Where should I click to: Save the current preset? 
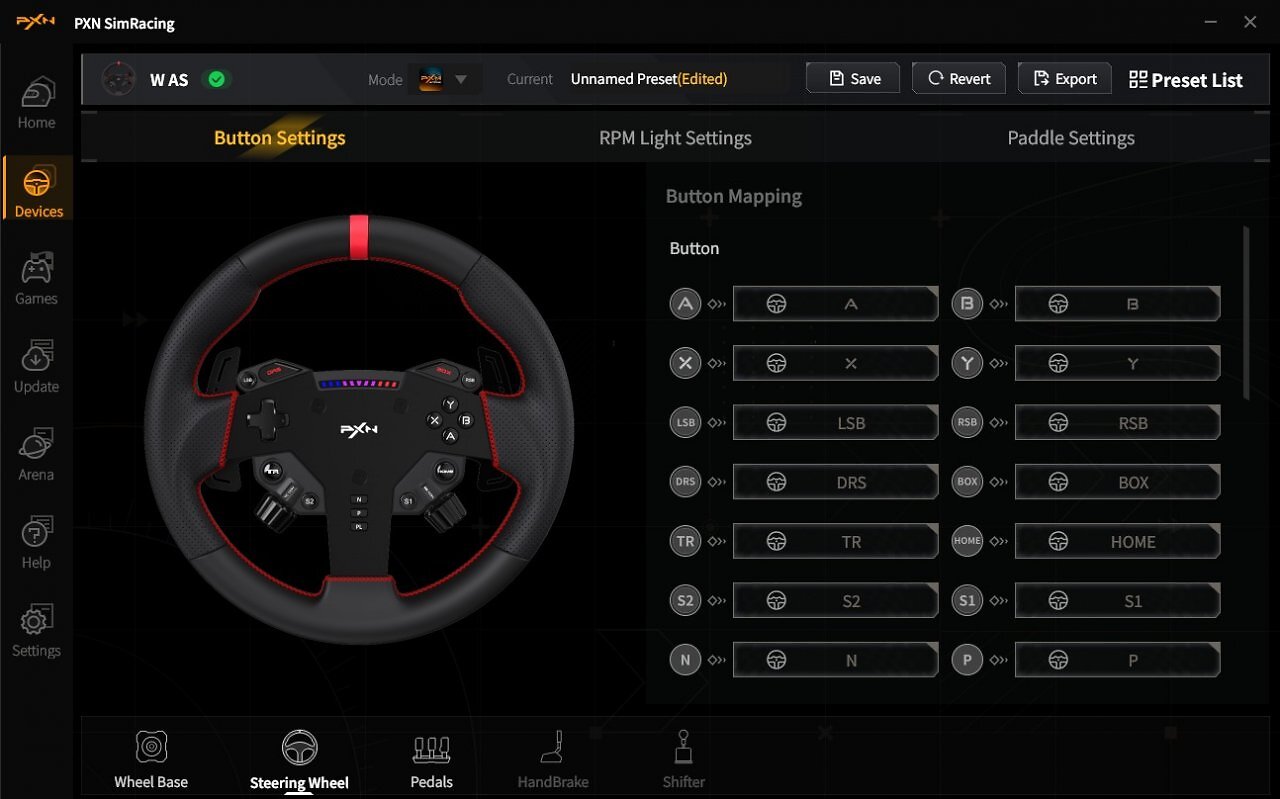(853, 79)
